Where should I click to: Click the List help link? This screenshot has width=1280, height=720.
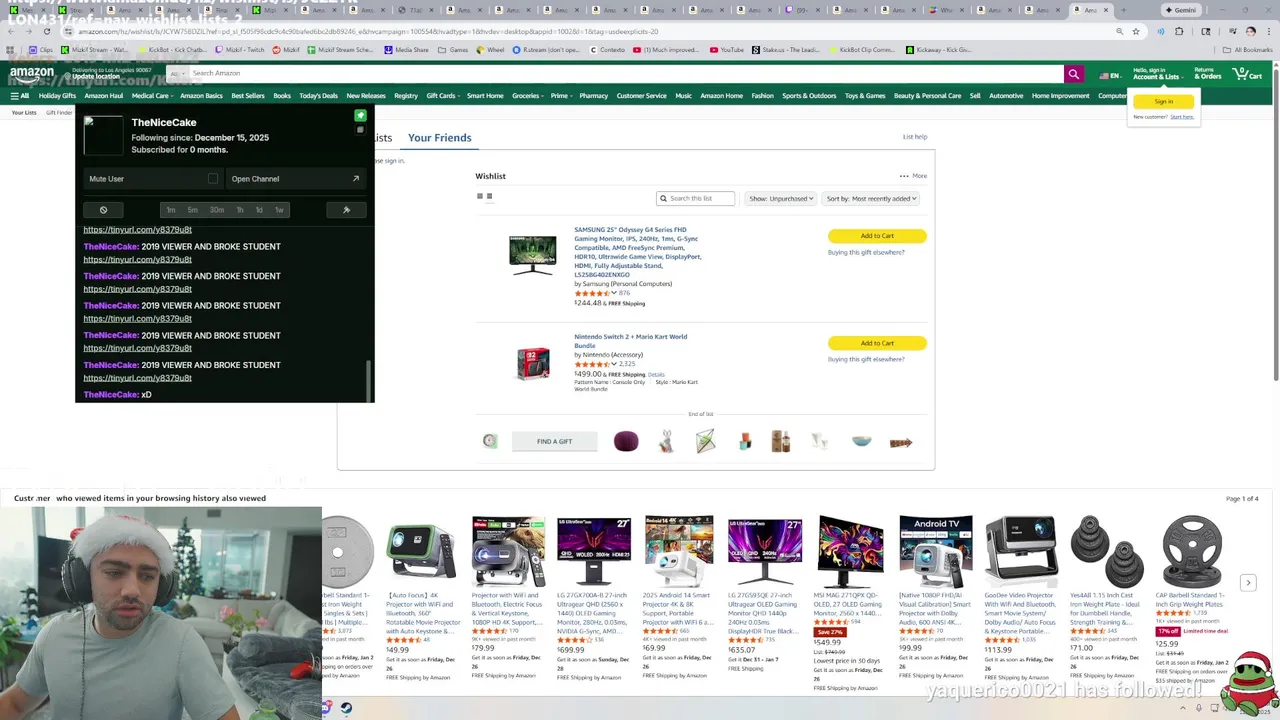[915, 137]
